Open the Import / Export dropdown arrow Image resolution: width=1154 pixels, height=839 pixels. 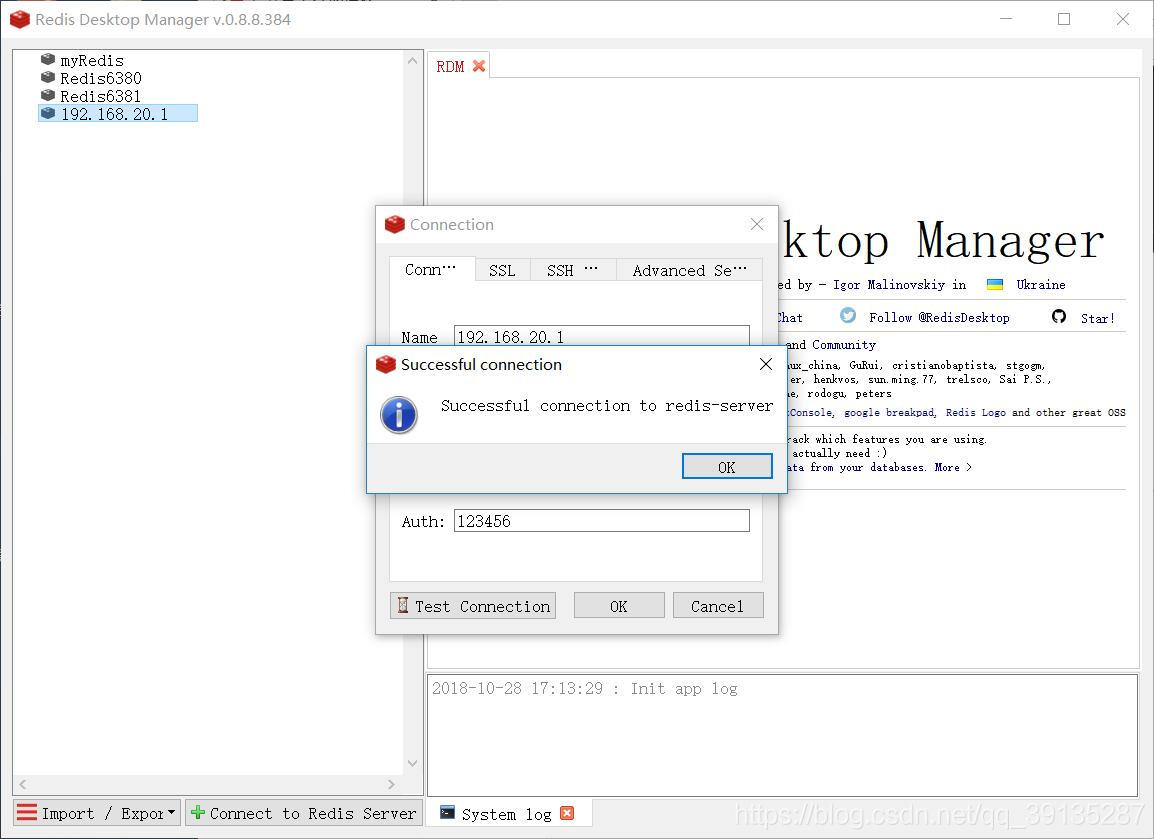pyautogui.click(x=171, y=813)
